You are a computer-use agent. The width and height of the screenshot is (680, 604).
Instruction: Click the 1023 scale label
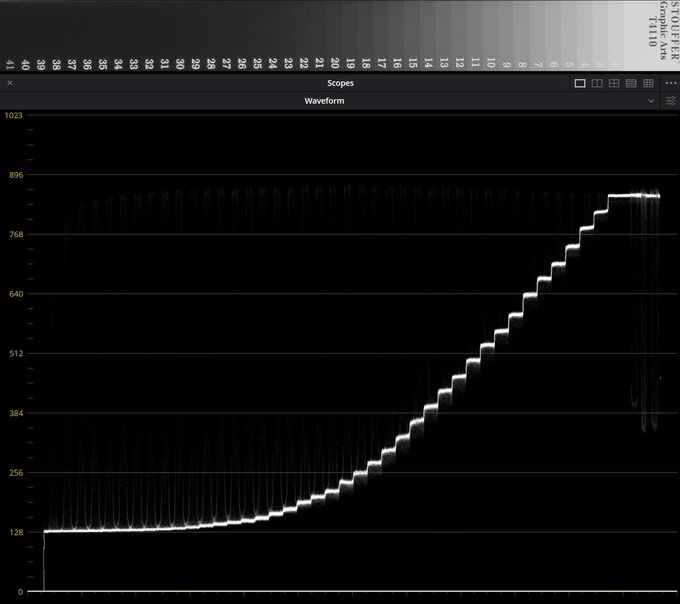coord(13,115)
